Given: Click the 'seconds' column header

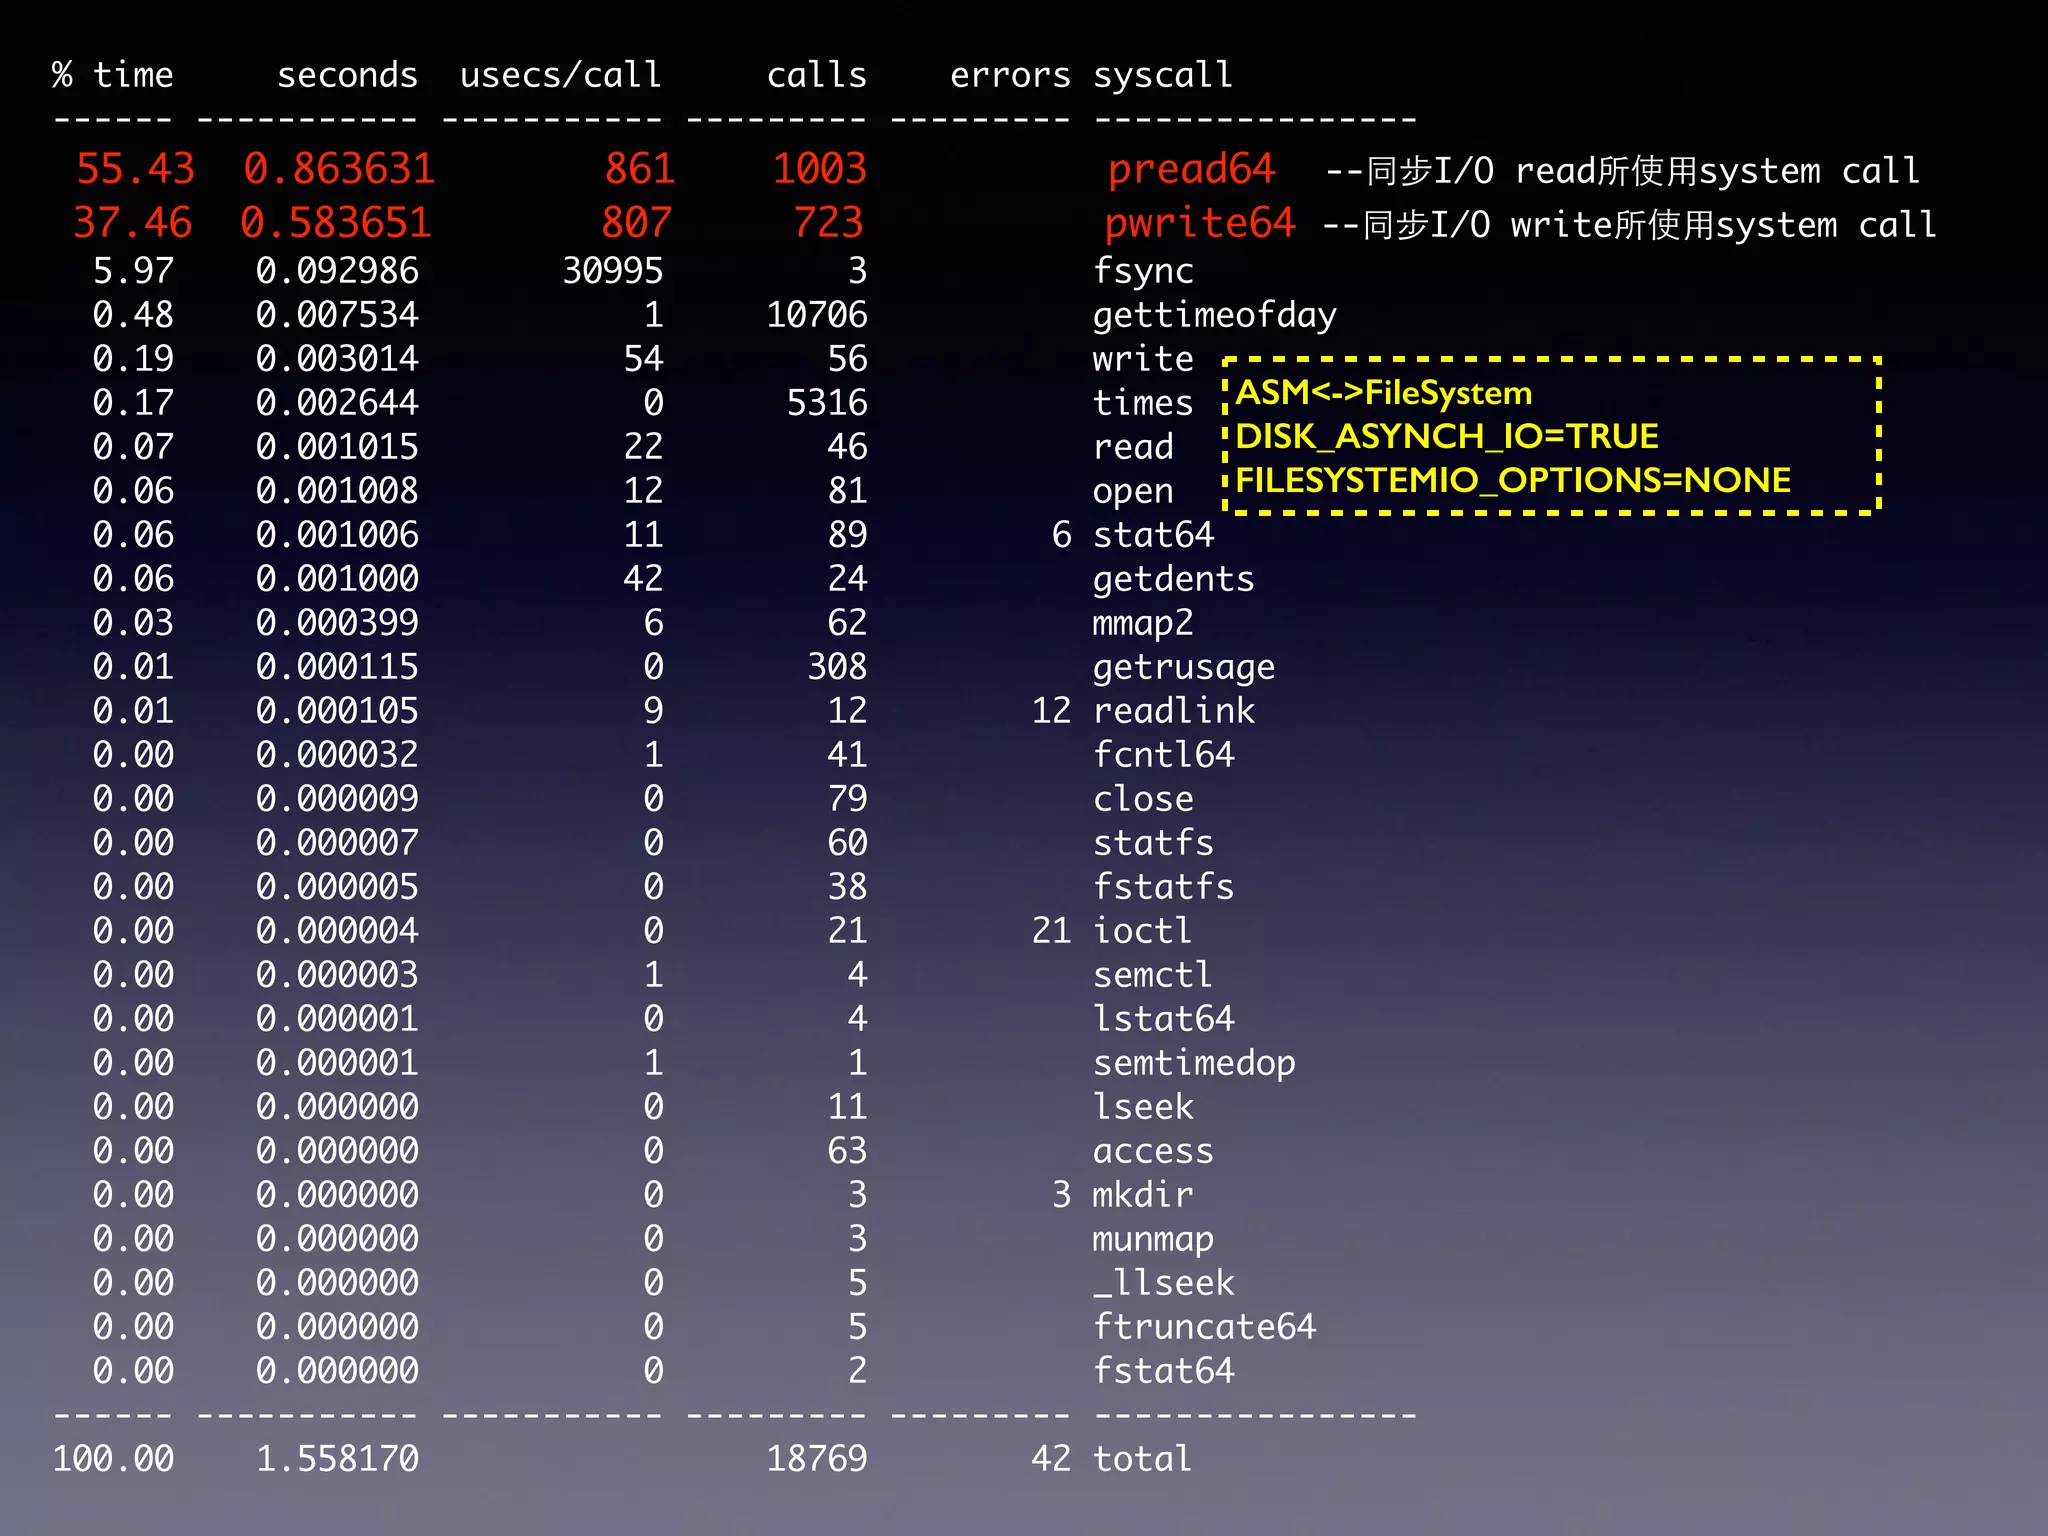Looking at the screenshot, I should click(347, 75).
